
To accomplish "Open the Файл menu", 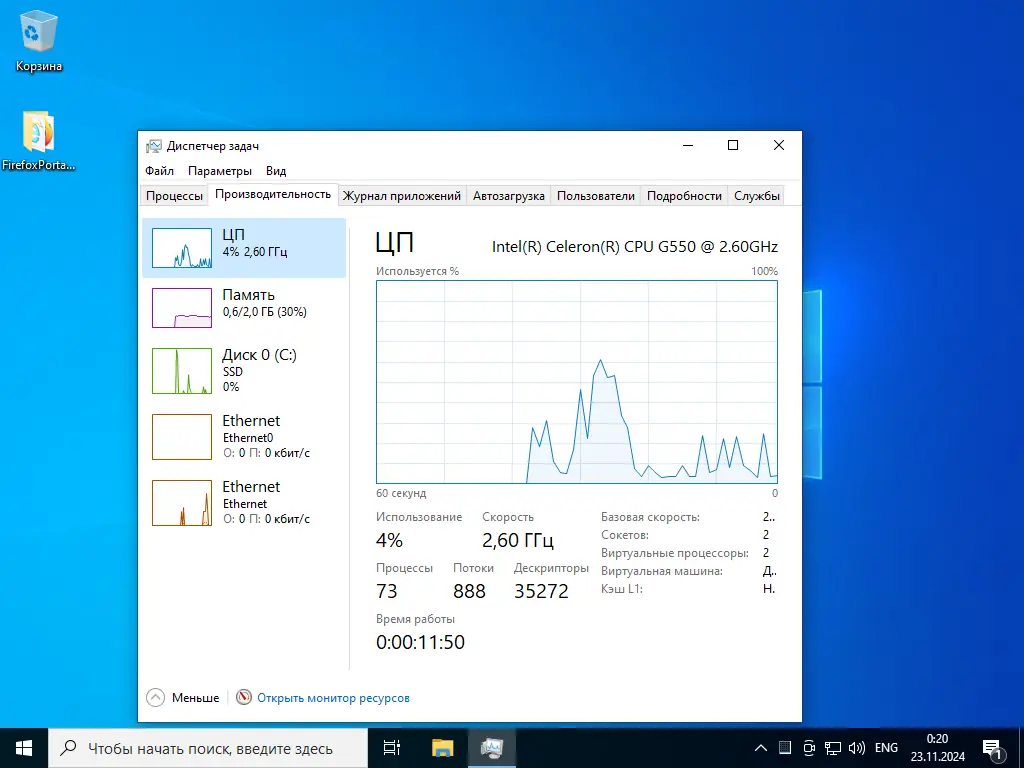I will pyautogui.click(x=159, y=170).
